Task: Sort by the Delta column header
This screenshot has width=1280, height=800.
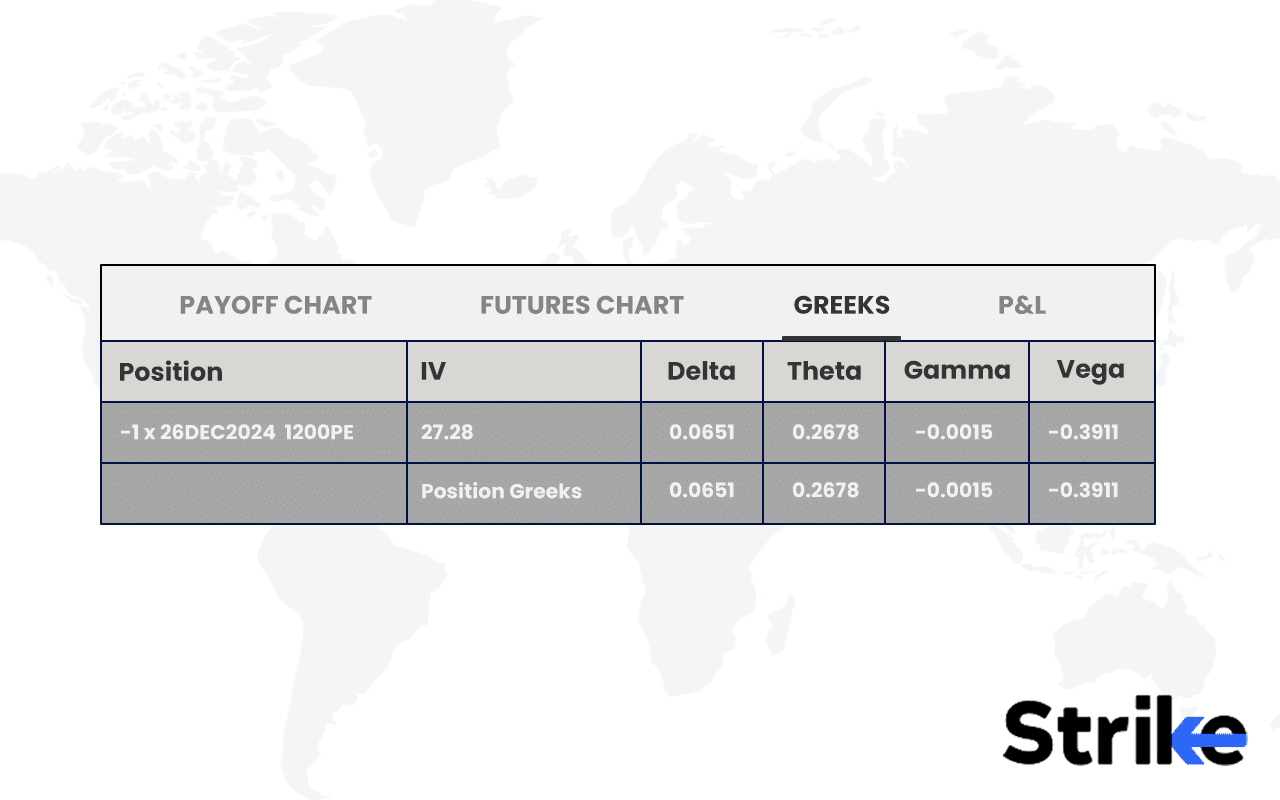Action: (x=702, y=372)
